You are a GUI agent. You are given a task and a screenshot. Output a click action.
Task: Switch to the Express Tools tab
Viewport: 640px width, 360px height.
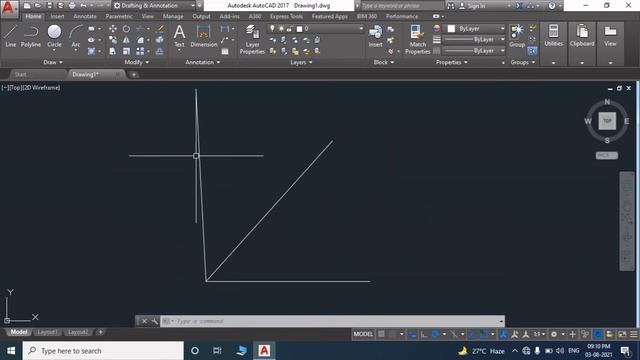(x=286, y=16)
